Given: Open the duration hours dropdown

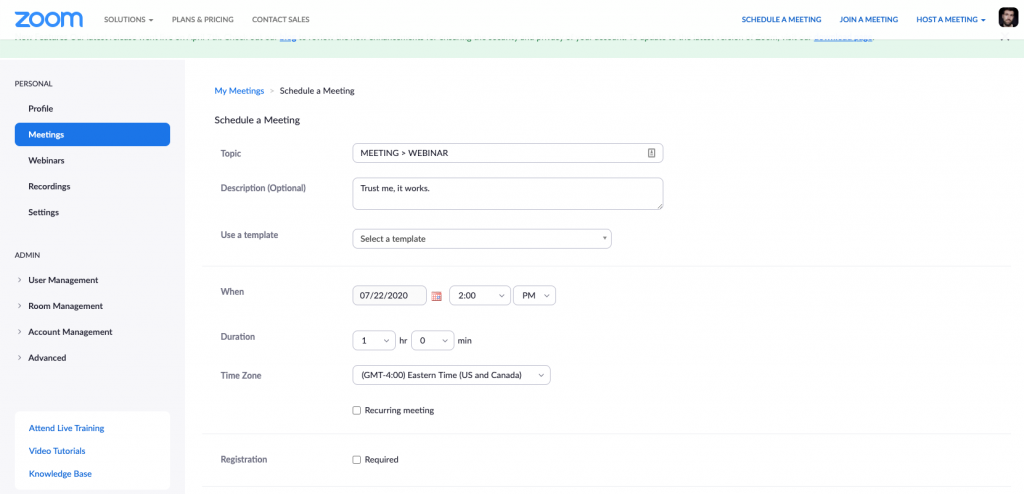Looking at the screenshot, I should (374, 340).
